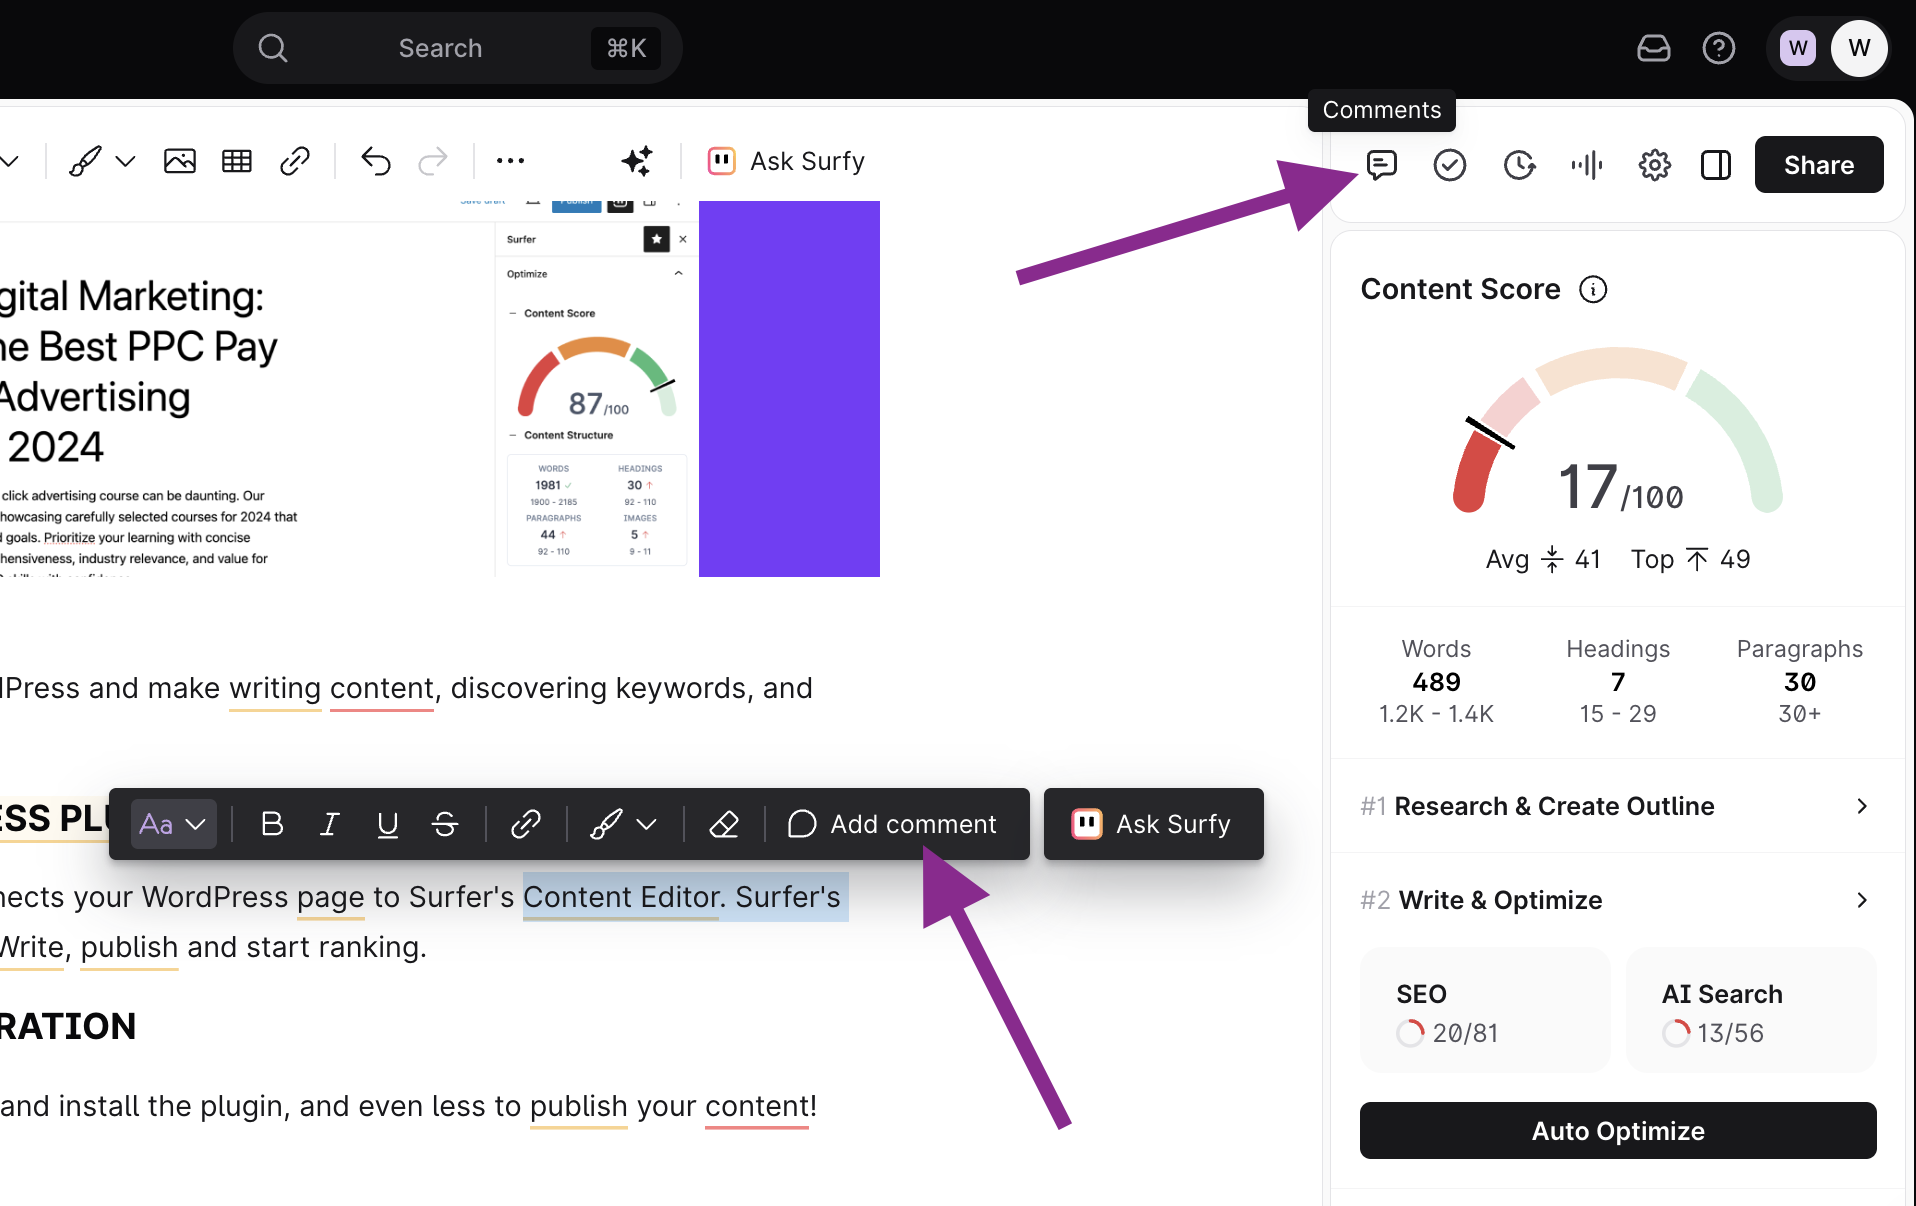
Task: Insert an image using the picture icon
Action: click(180, 161)
